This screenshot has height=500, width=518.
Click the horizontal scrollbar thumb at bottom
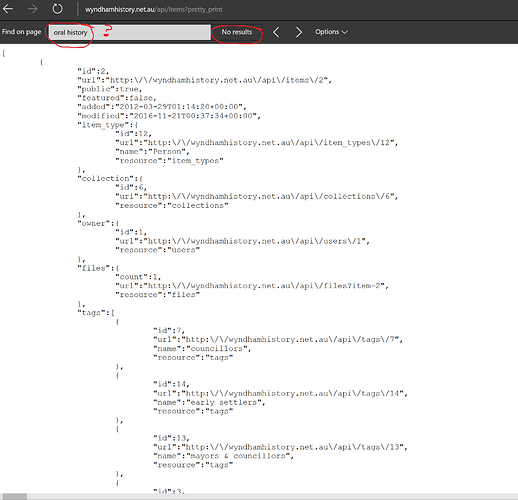point(15,497)
